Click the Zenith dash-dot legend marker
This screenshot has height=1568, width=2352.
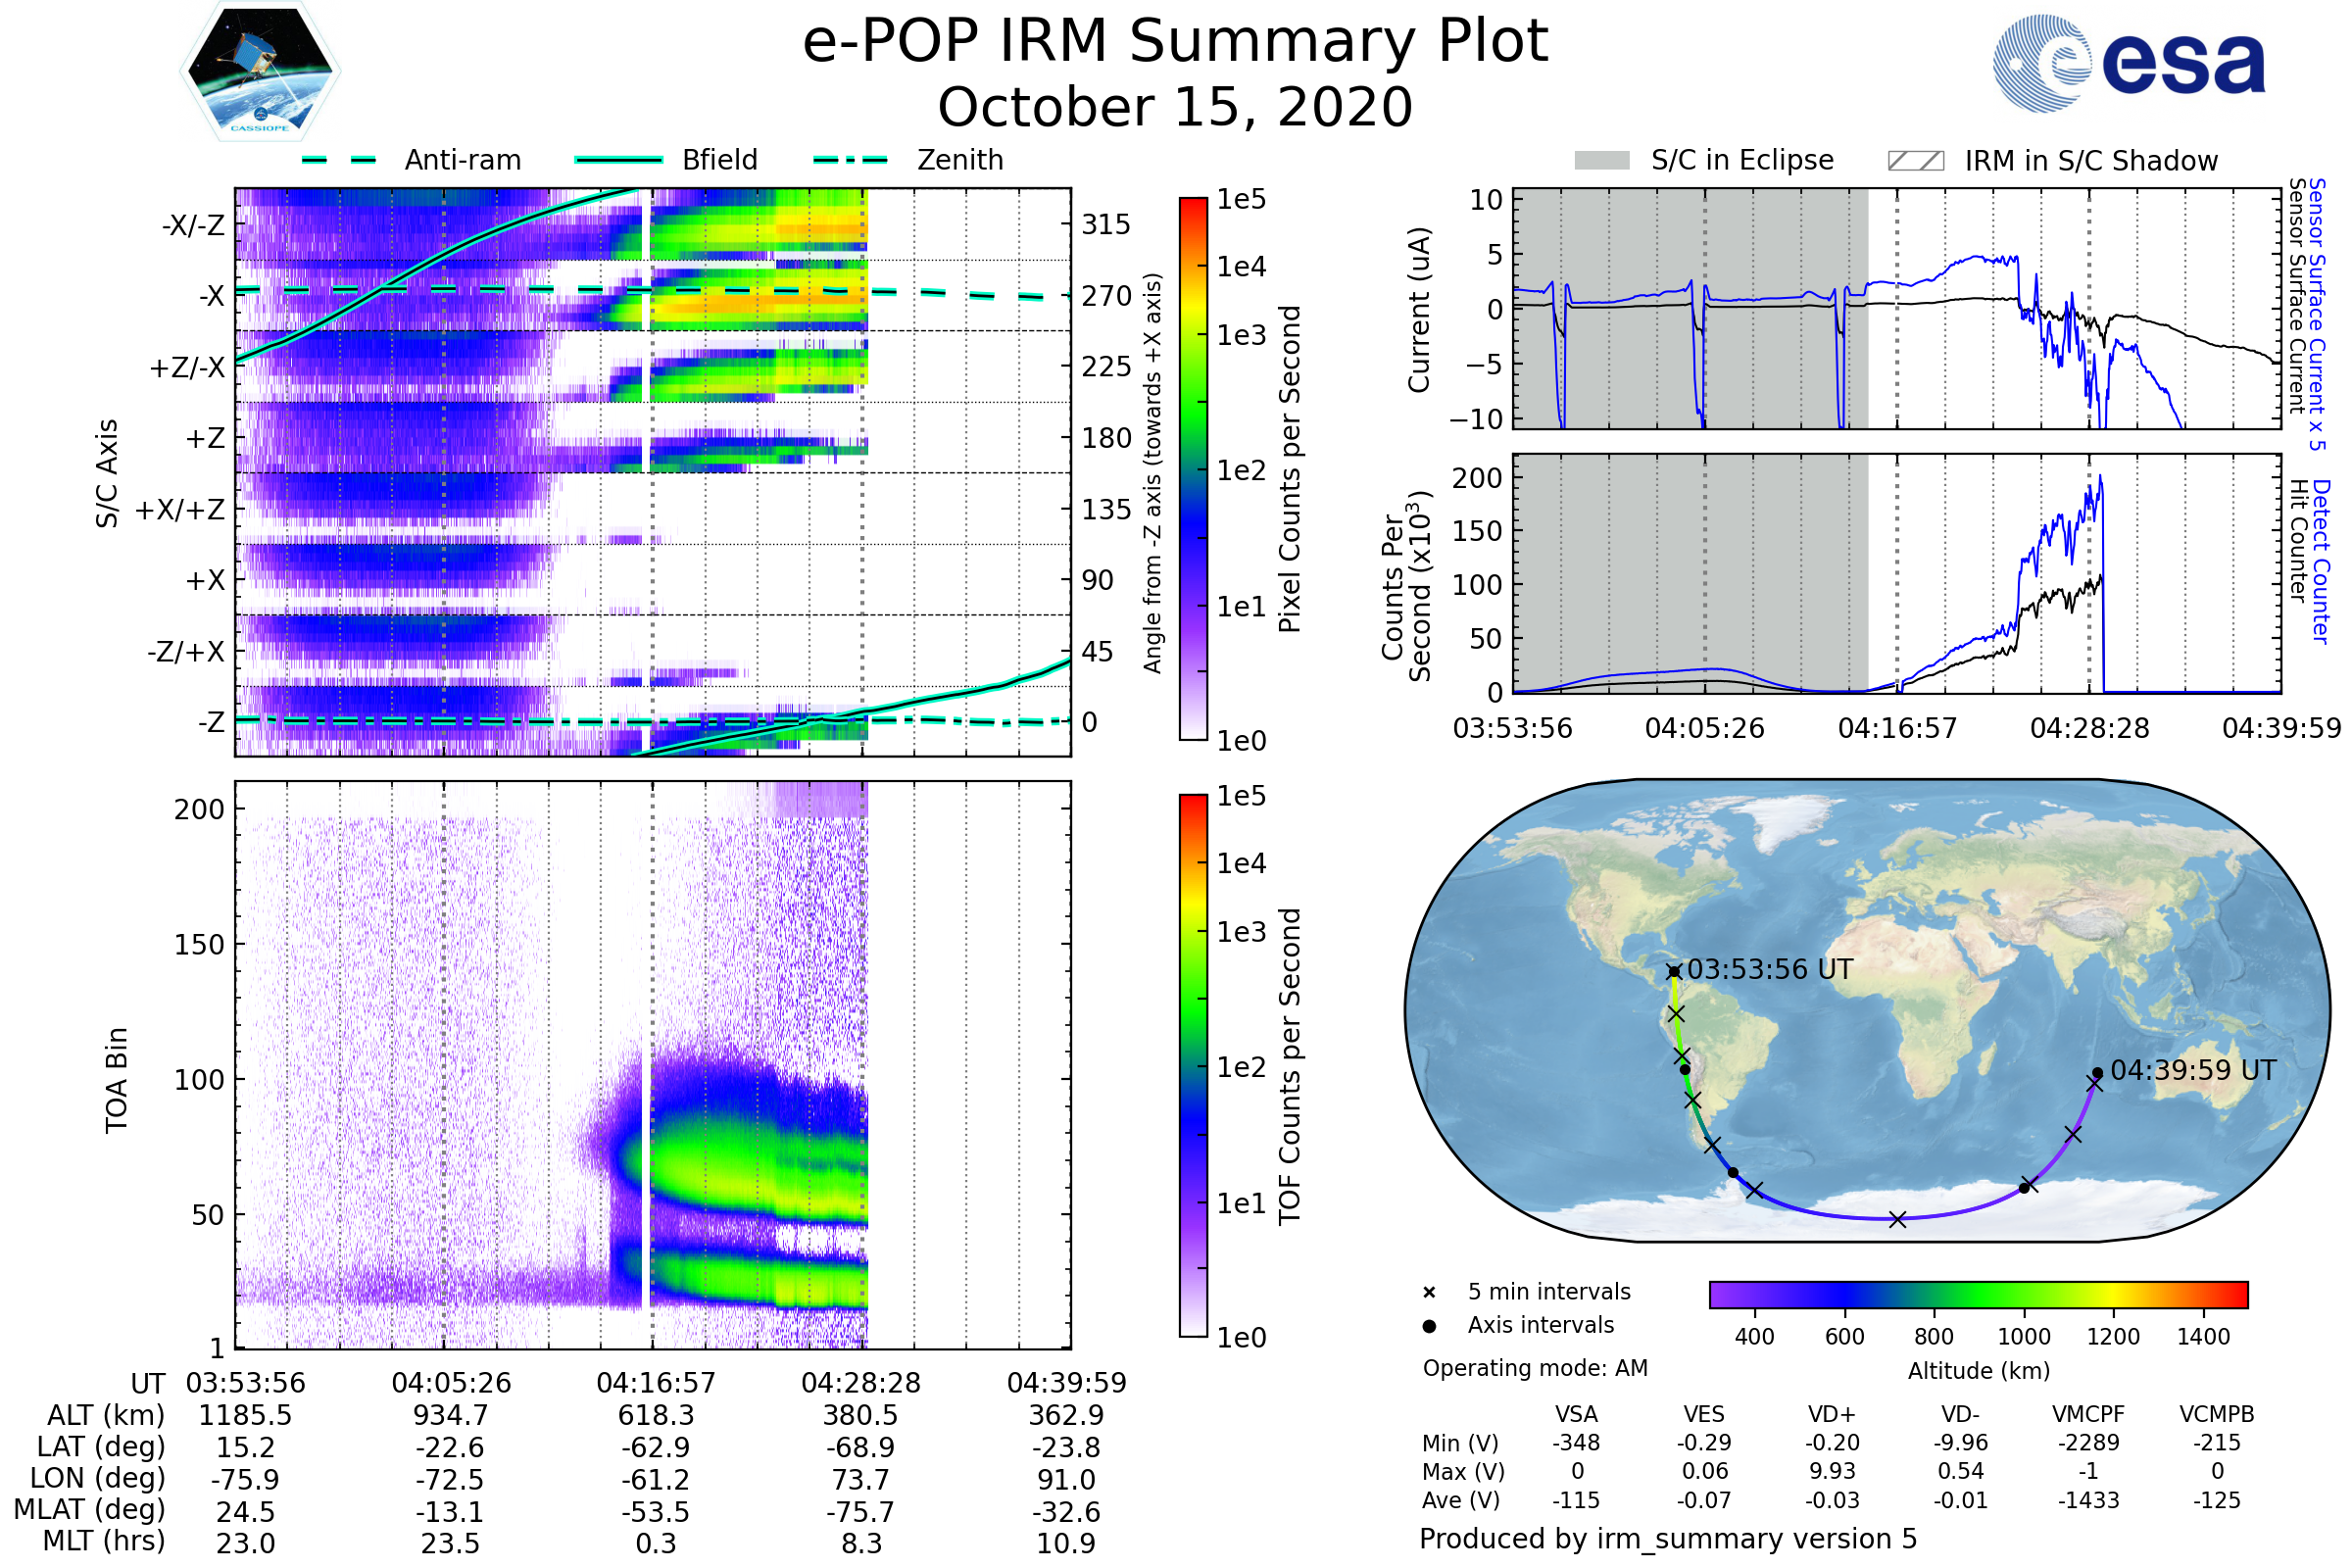(851, 160)
